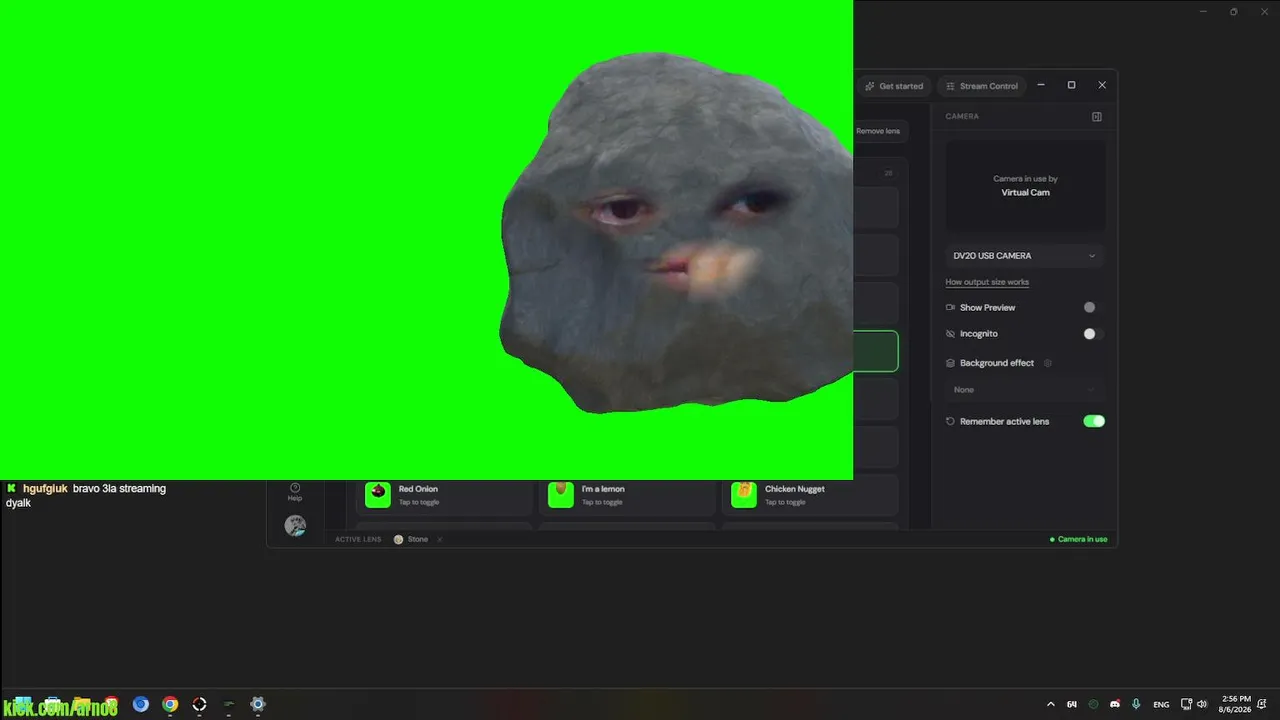Image resolution: width=1280 pixels, height=720 pixels.
Task: Open Stream Control
Action: [982, 86]
